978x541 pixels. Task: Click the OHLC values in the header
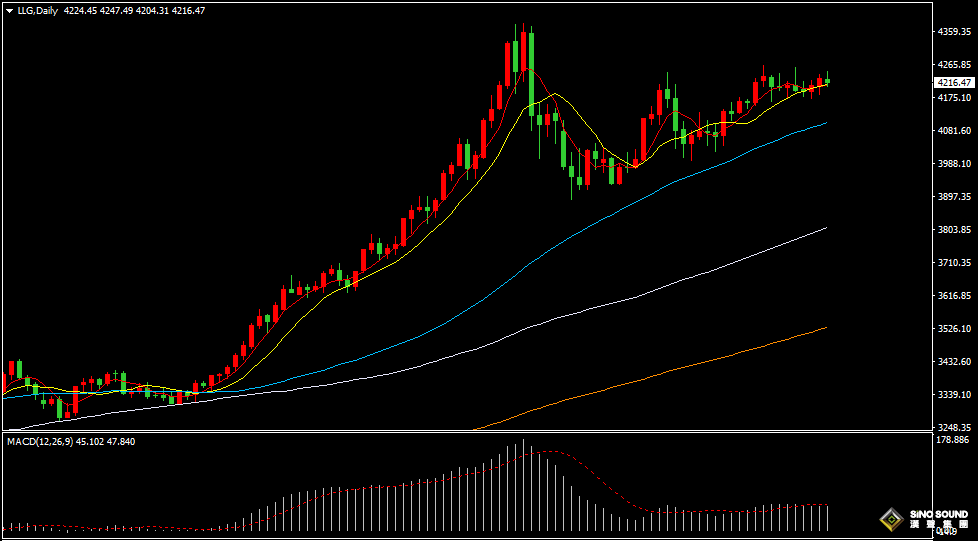coord(134,11)
